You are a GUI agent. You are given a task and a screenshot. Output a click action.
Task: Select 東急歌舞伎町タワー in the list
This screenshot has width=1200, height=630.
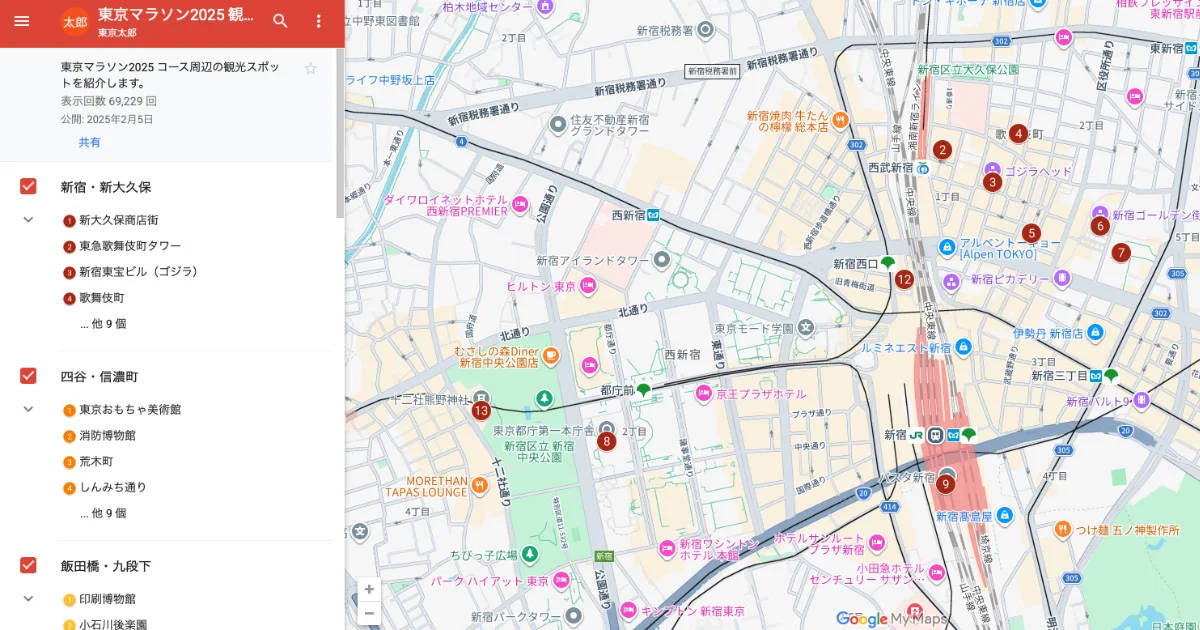pyautogui.click(x=130, y=246)
